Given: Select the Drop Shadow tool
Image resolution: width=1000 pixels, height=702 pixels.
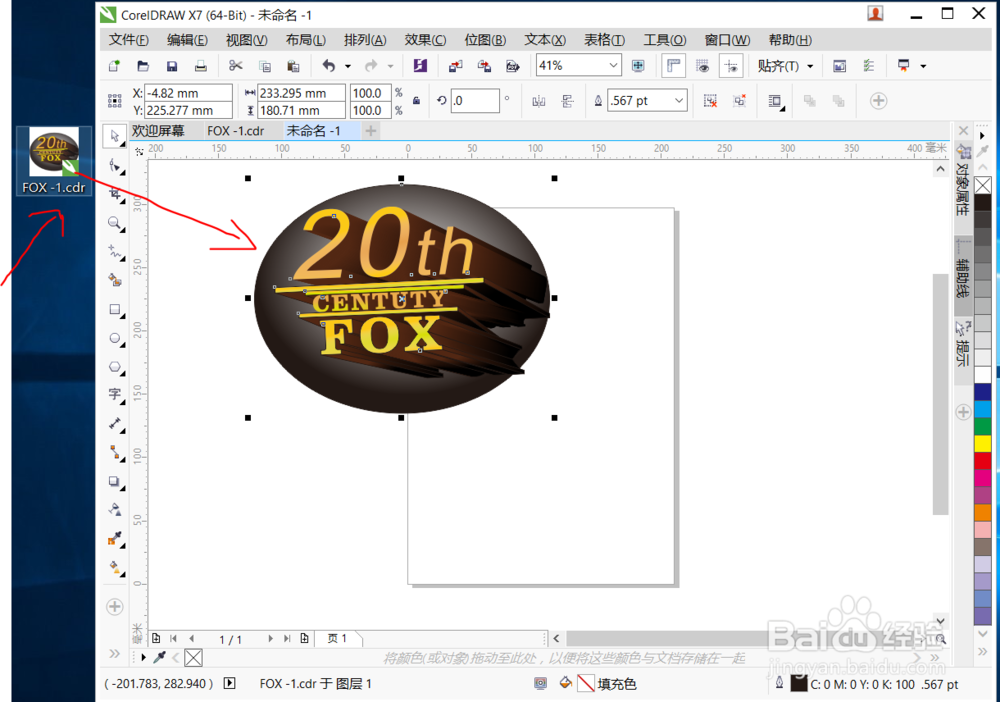Looking at the screenshot, I should coord(115,481).
